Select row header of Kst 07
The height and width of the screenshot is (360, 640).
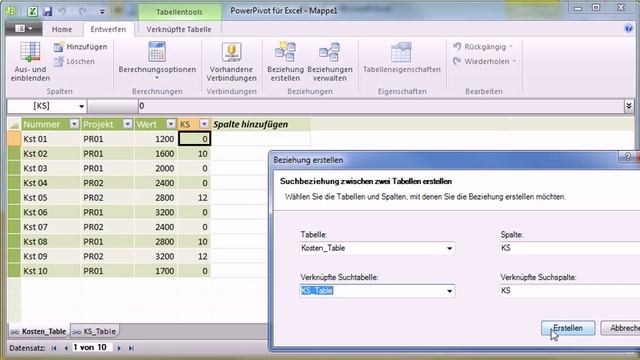click(14, 227)
